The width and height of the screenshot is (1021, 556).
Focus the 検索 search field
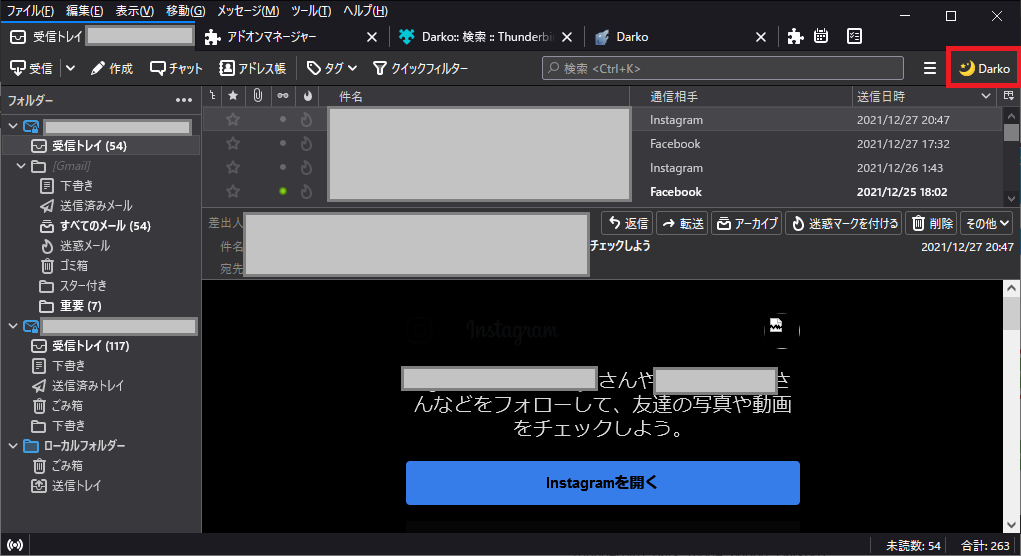722,68
